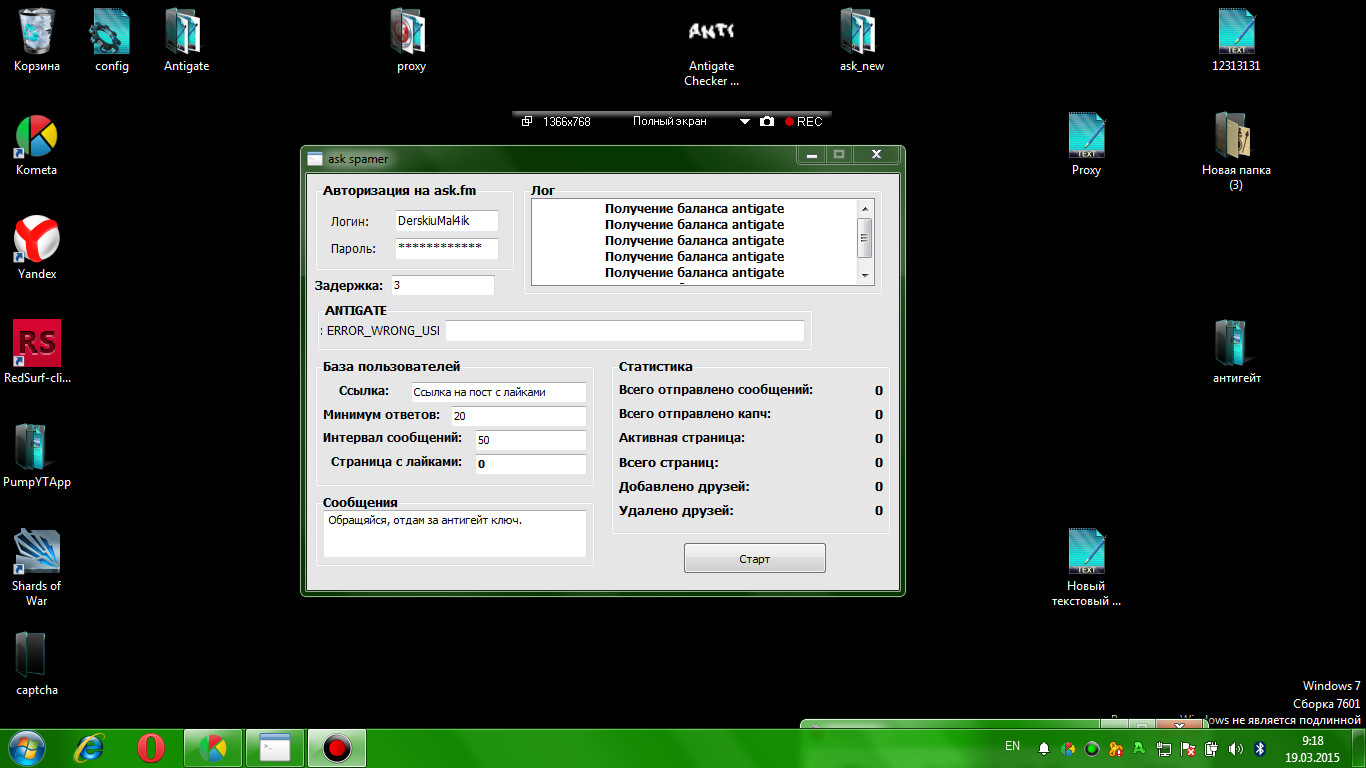Select the PumpYTApp desktop icon

(x=37, y=456)
